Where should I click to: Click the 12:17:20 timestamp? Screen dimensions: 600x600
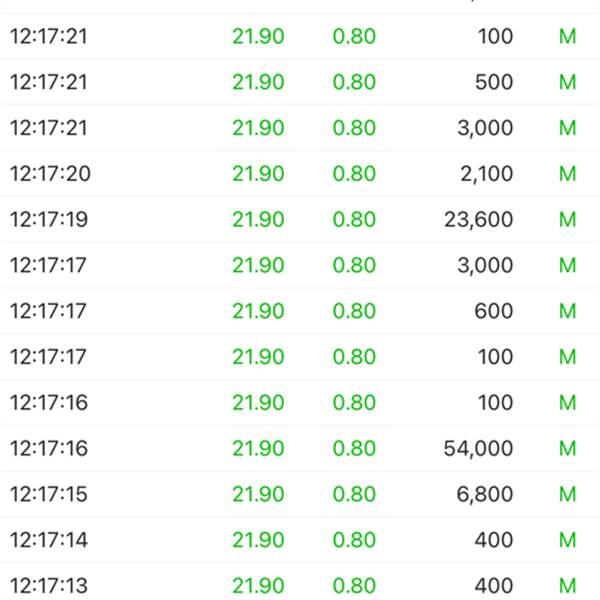click(49, 174)
